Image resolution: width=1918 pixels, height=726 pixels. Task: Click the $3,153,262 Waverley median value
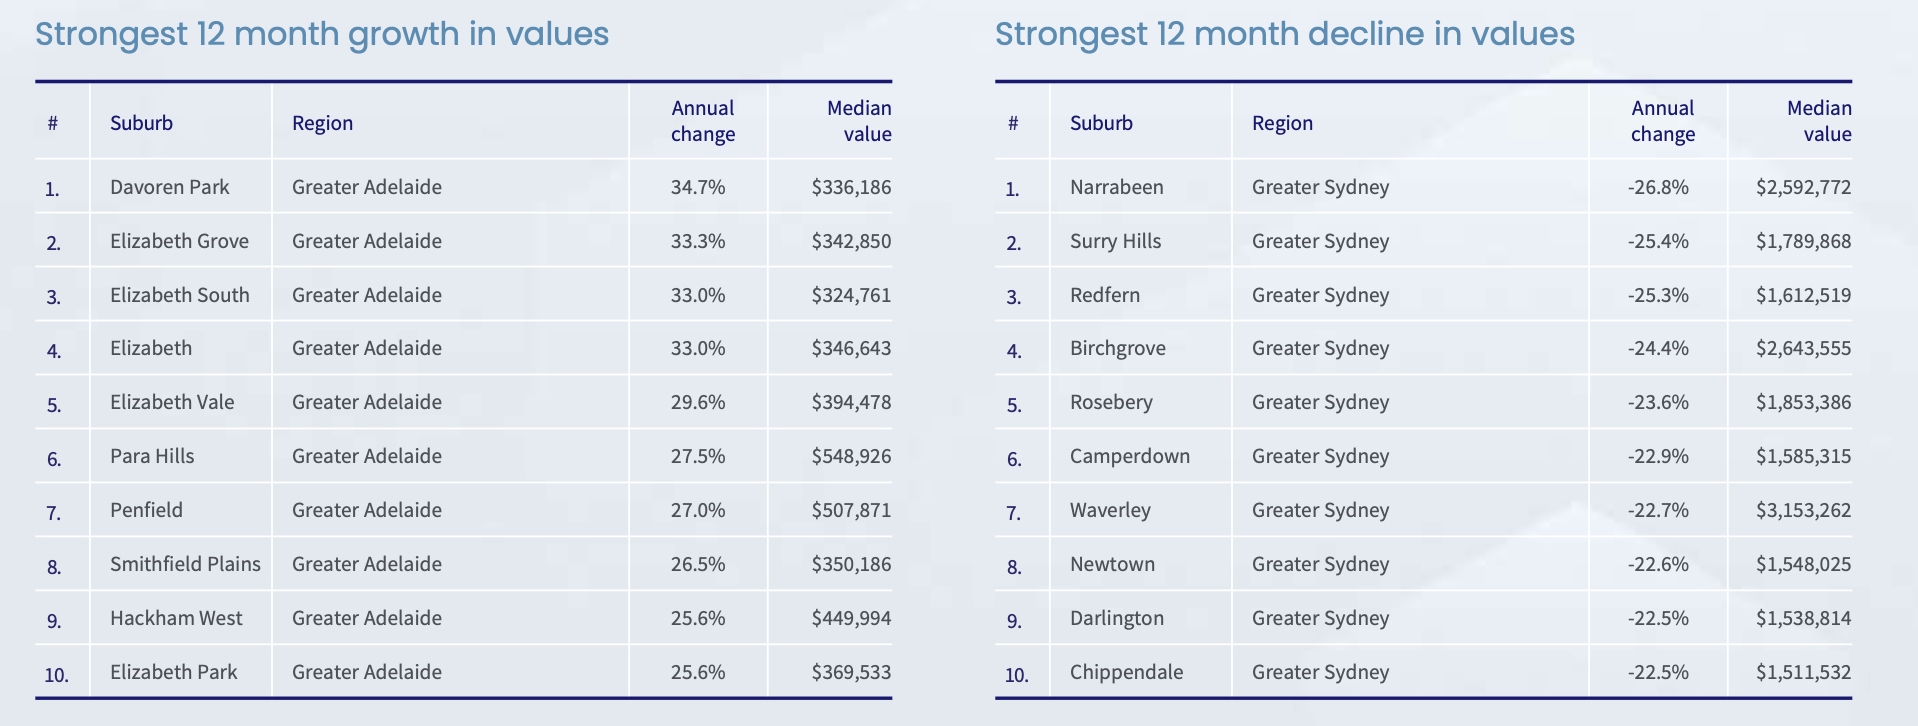(x=1803, y=510)
